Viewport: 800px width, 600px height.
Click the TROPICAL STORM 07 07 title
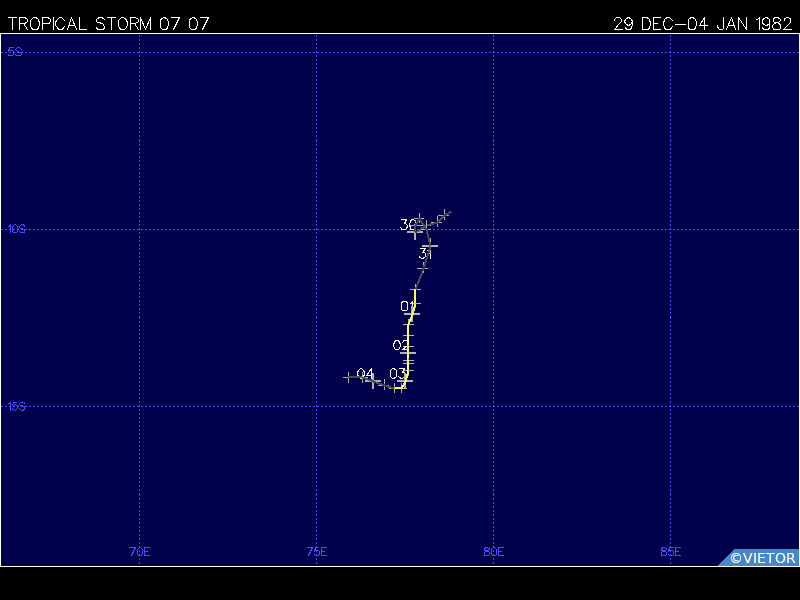(x=108, y=24)
